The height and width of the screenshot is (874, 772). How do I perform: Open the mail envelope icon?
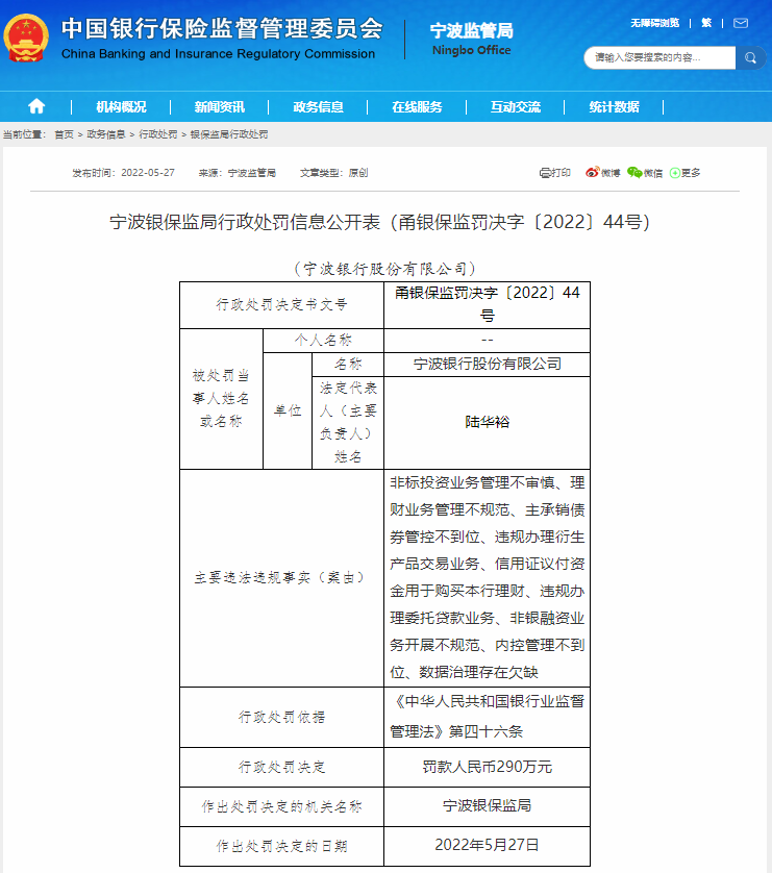740,23
